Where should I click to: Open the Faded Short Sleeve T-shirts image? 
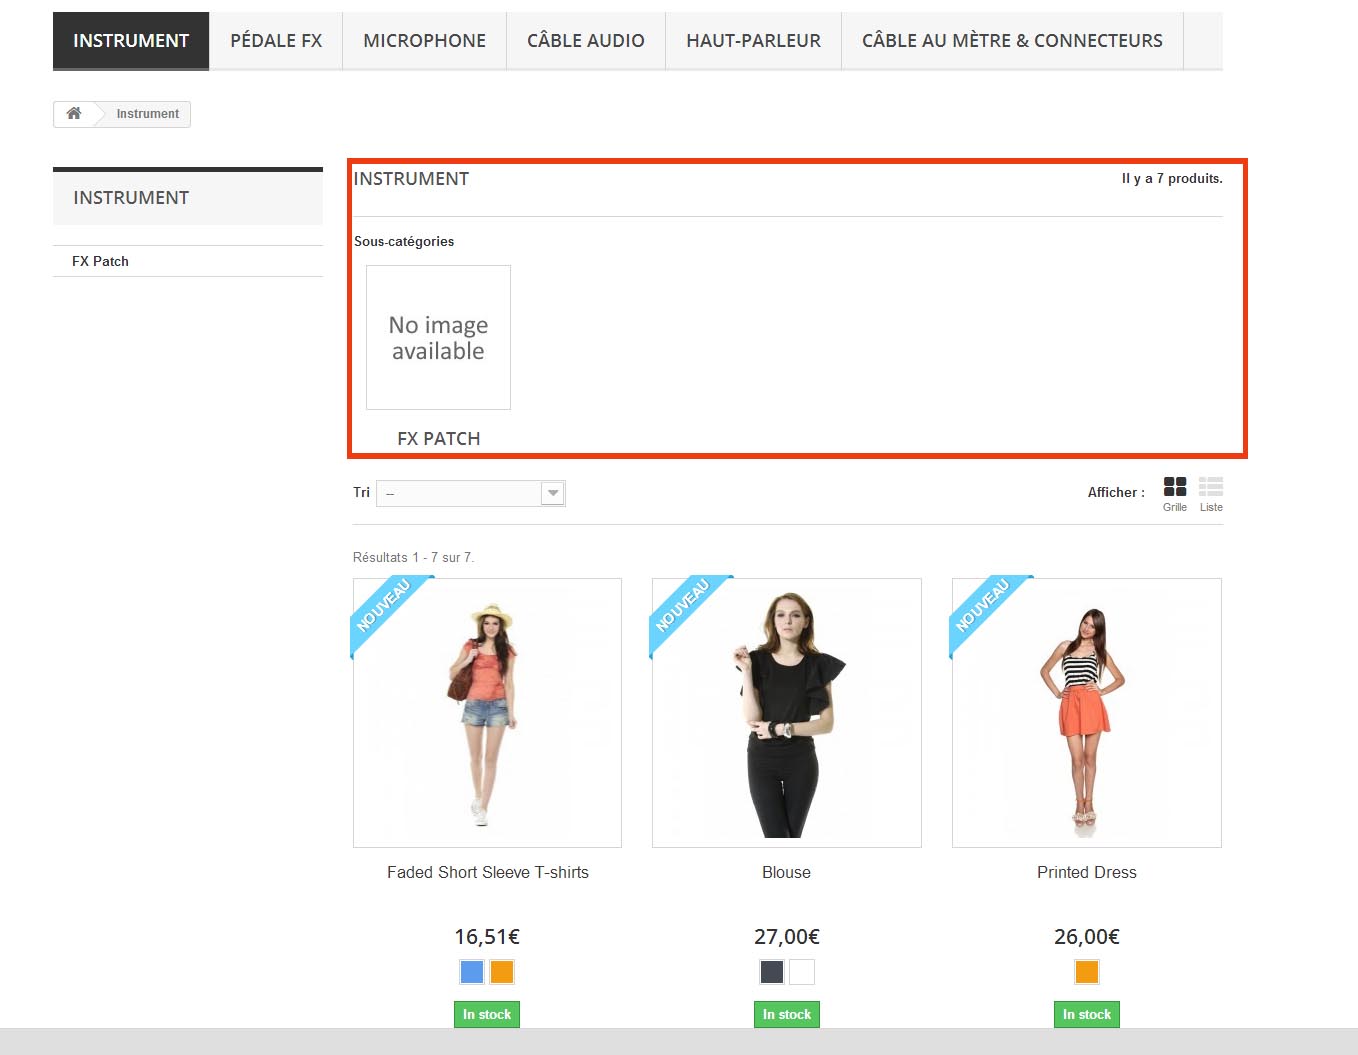click(487, 713)
